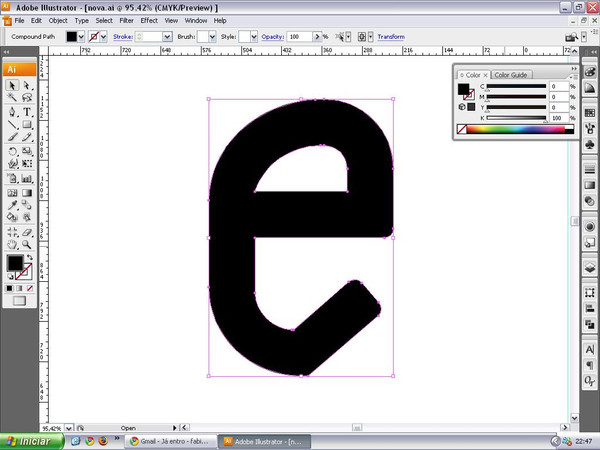Toggle the None fill box in Color panel
Viewport: 600px width, 450px height.
coord(462,129)
